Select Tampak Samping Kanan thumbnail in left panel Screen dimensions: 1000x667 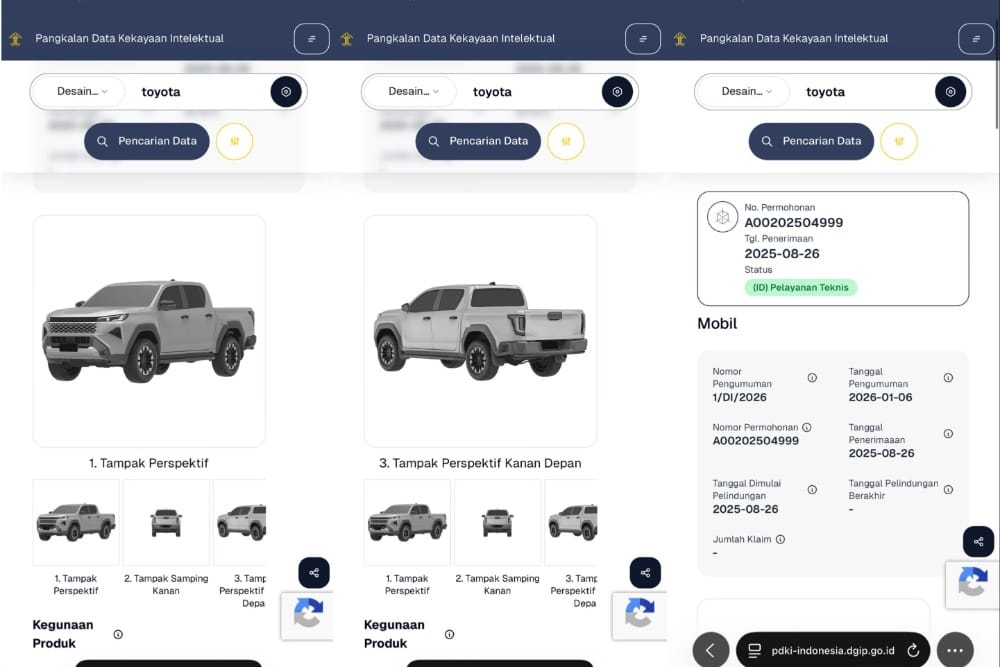coord(166,522)
